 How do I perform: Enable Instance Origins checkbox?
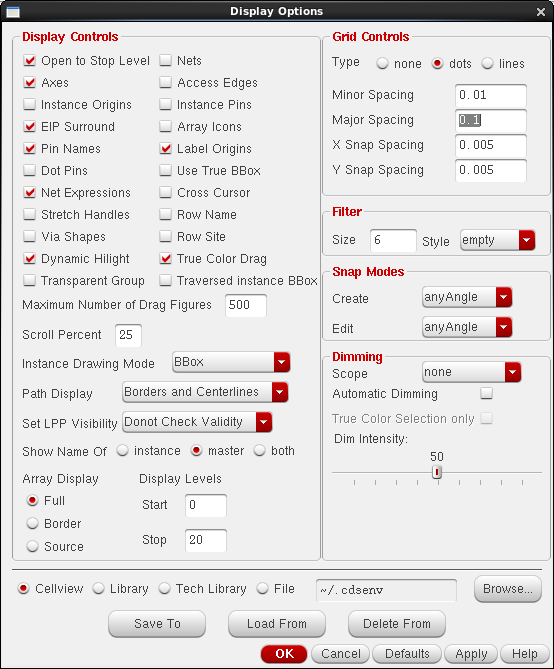(29, 105)
